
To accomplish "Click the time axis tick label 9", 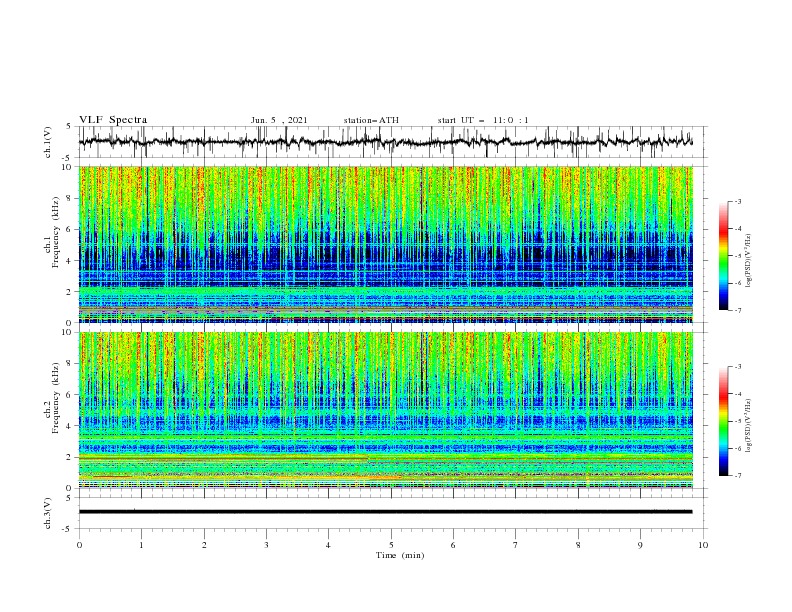I will (640, 545).
